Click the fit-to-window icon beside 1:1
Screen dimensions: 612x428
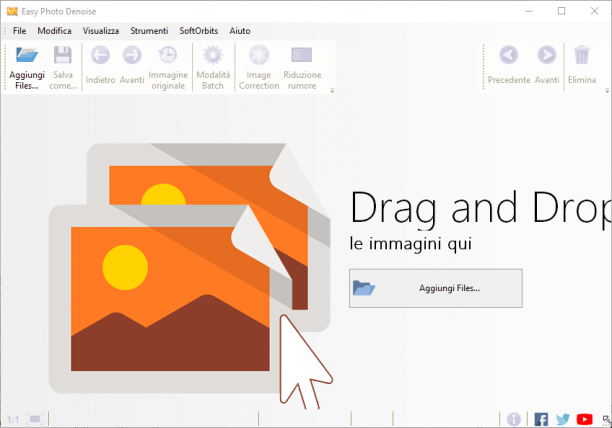(x=35, y=419)
